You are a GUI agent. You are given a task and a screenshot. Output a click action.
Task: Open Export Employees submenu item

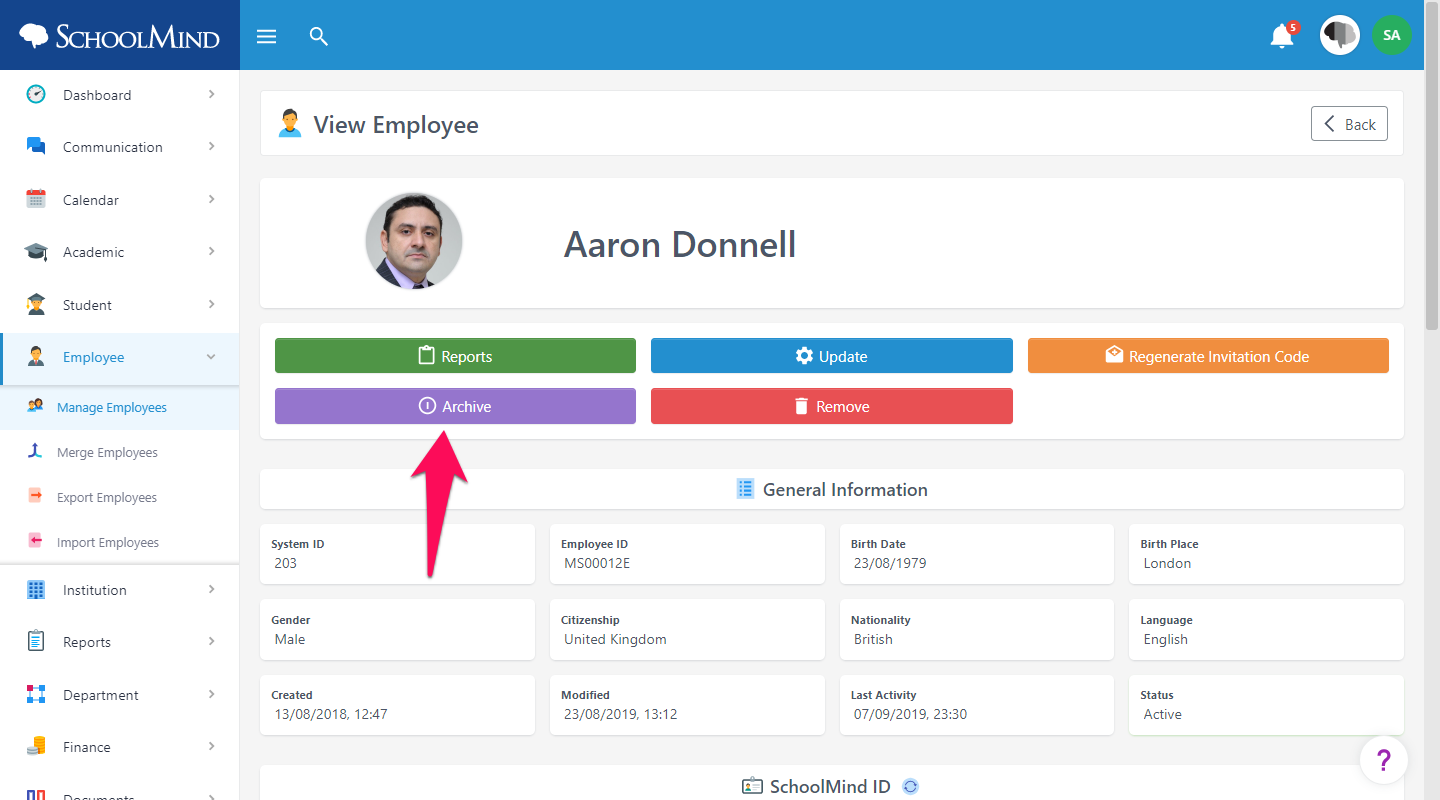(120, 497)
